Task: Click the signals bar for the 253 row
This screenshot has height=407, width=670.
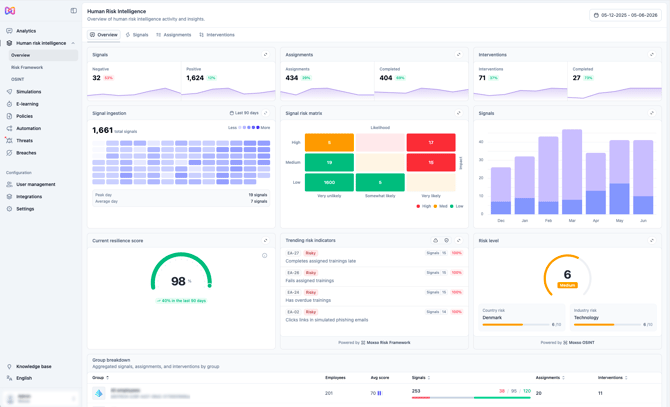Action: click(471, 398)
